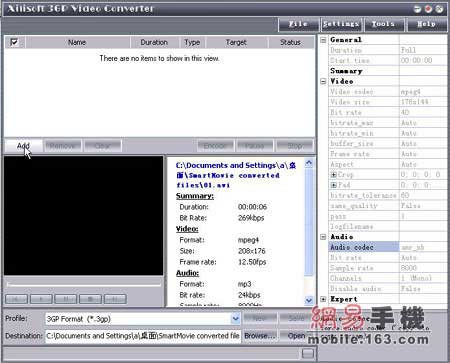Click the Status column header

[x=290, y=42]
